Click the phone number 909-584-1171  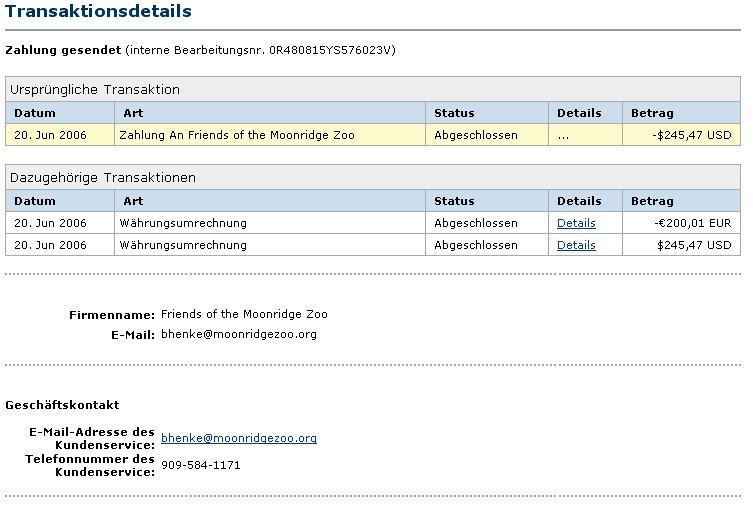[200, 465]
